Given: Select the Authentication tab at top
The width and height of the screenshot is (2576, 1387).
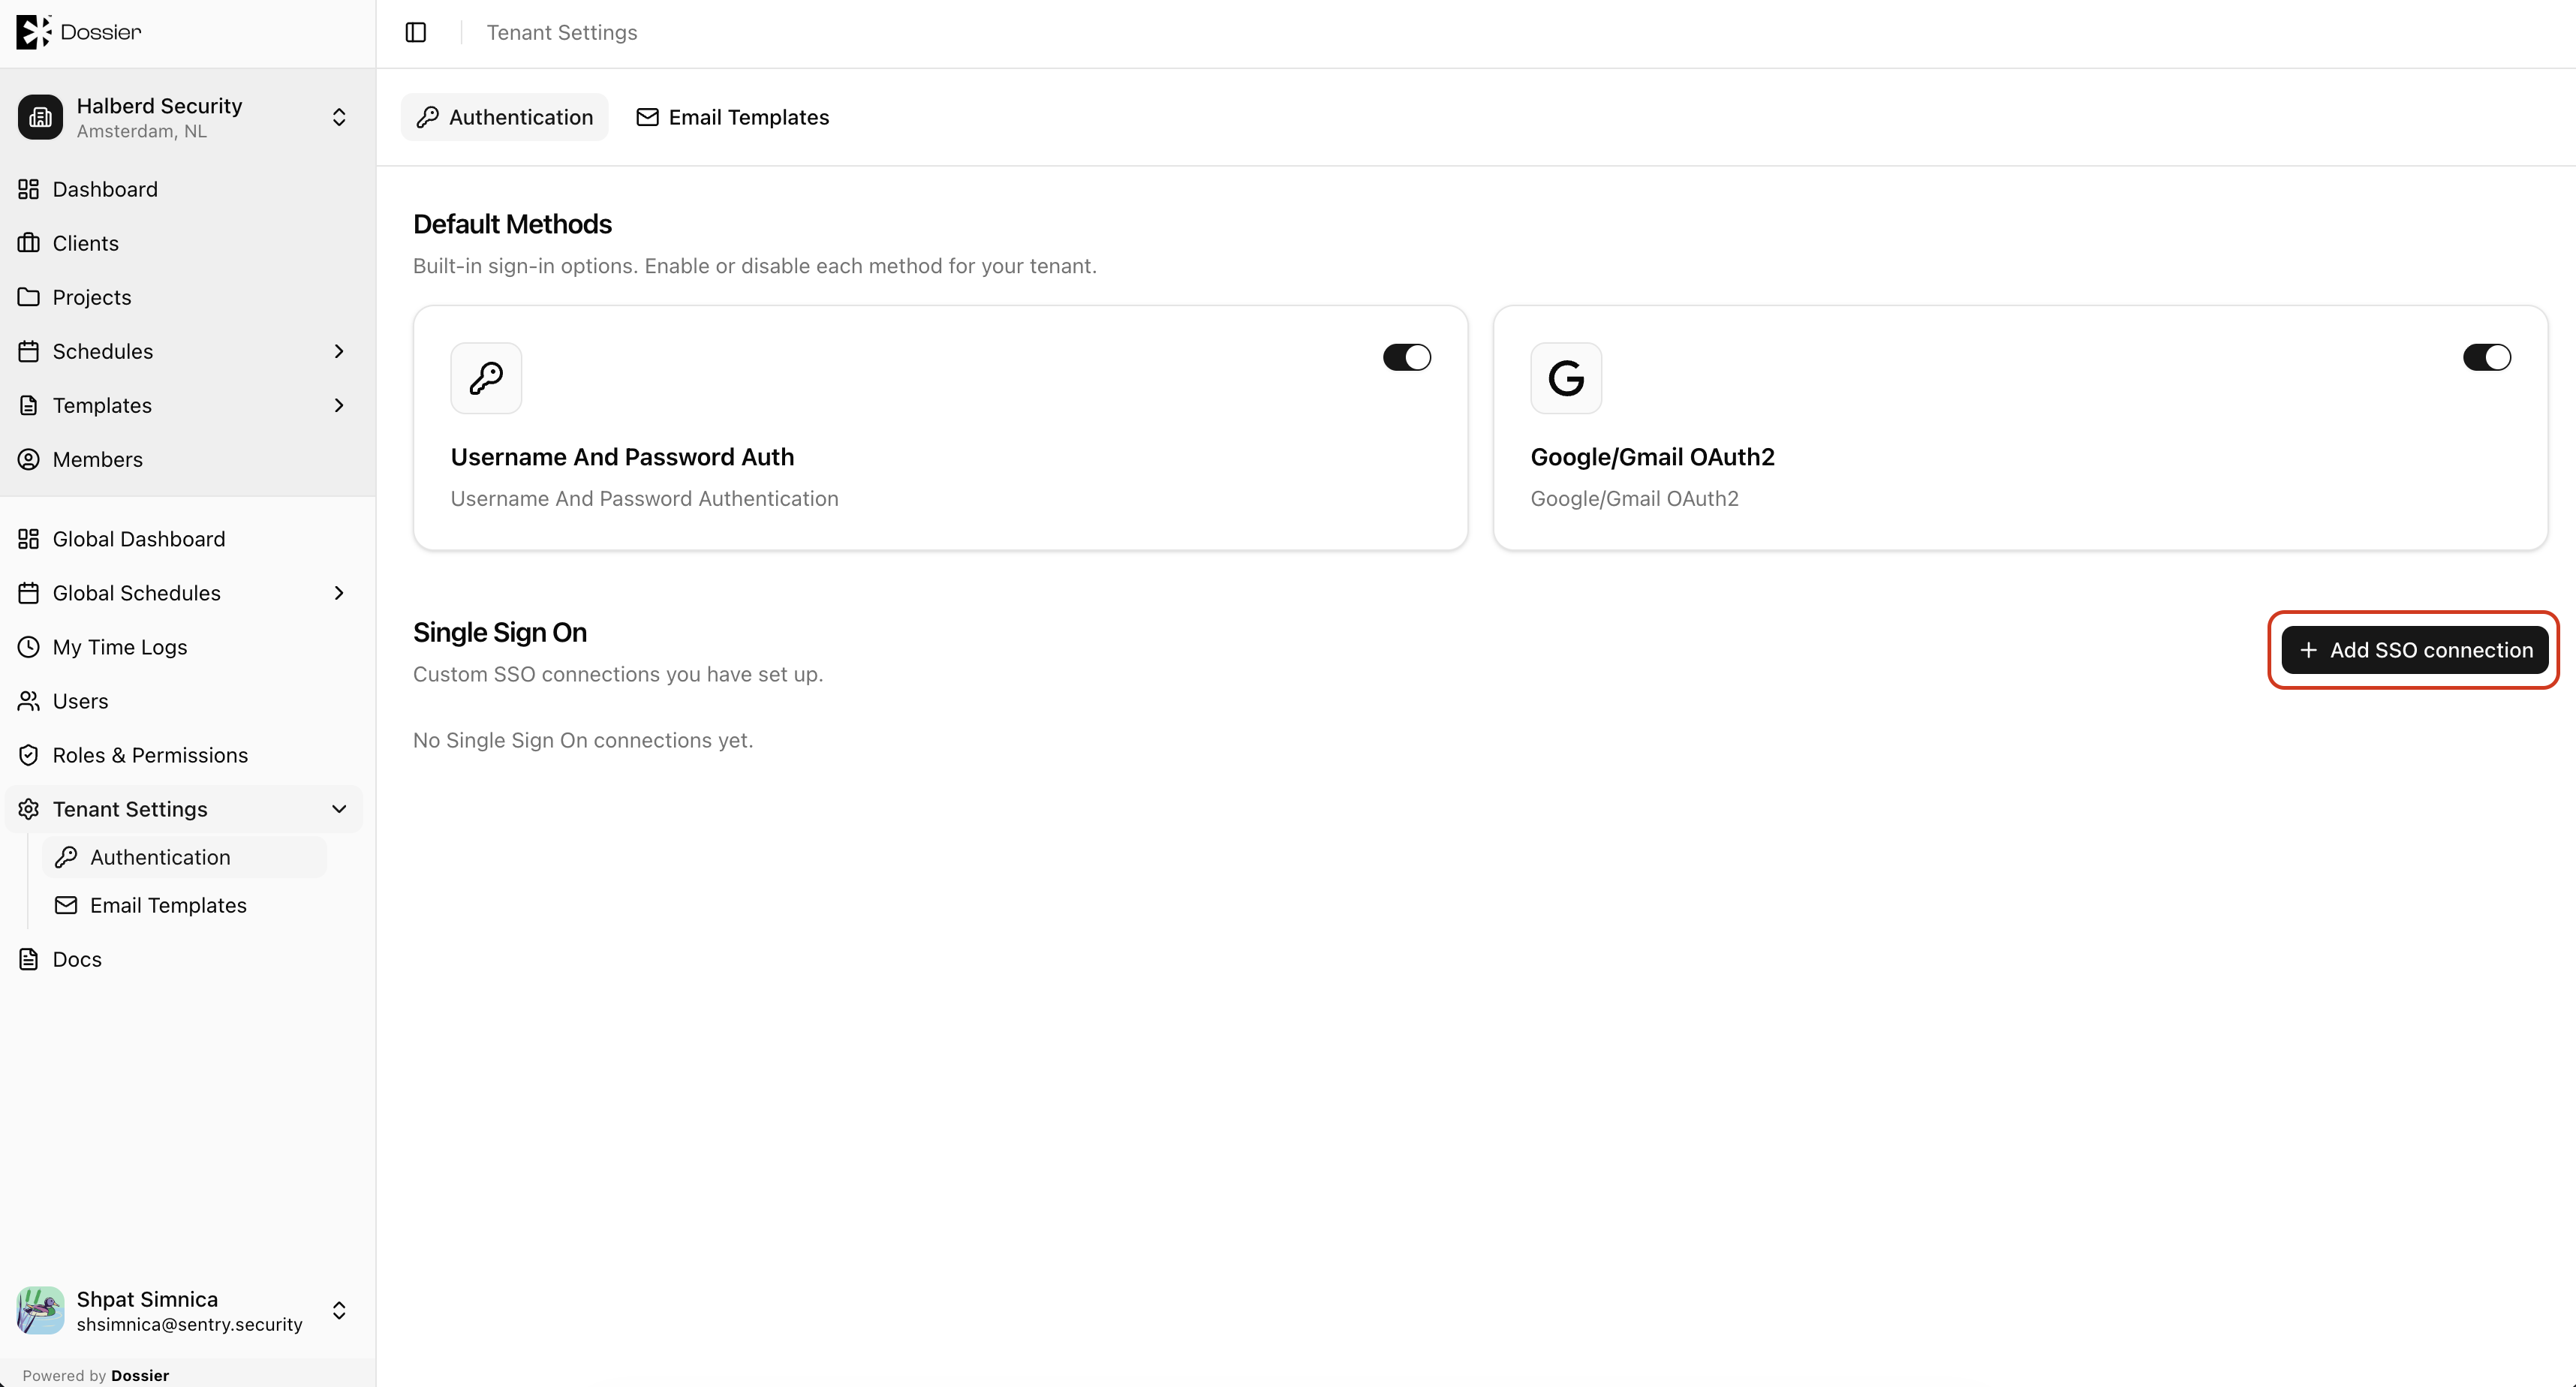Looking at the screenshot, I should click(x=505, y=117).
